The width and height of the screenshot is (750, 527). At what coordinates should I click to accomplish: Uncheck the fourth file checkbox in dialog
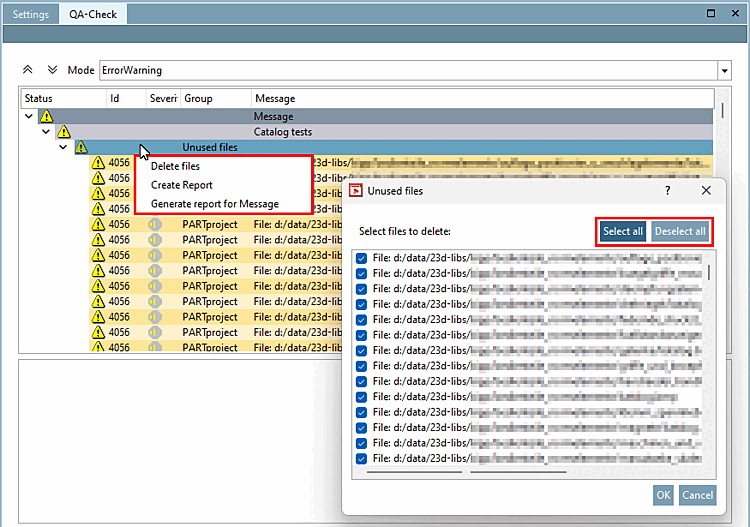(x=362, y=304)
